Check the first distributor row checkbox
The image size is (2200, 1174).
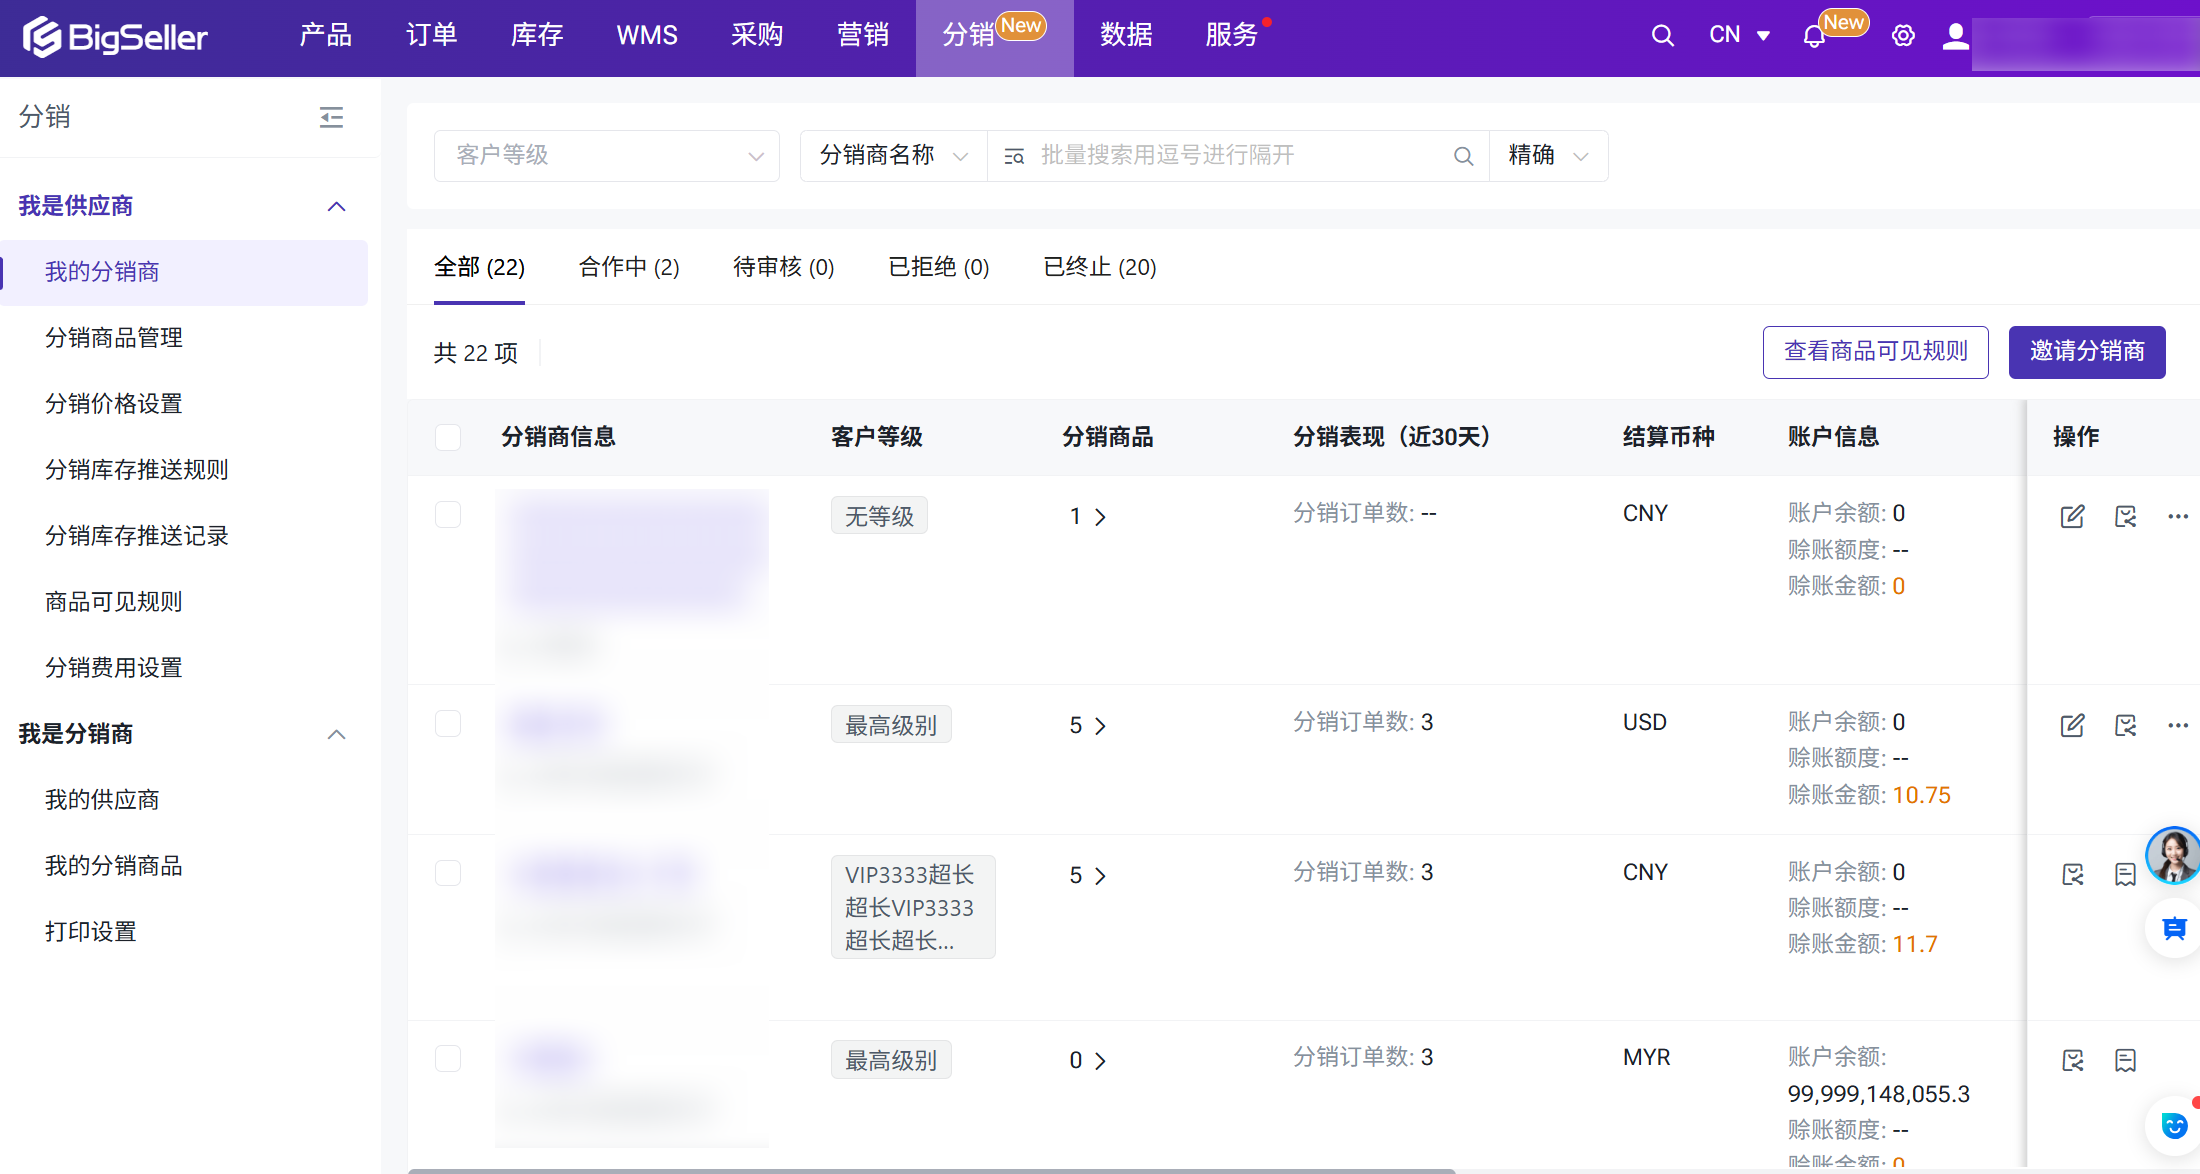(x=448, y=514)
